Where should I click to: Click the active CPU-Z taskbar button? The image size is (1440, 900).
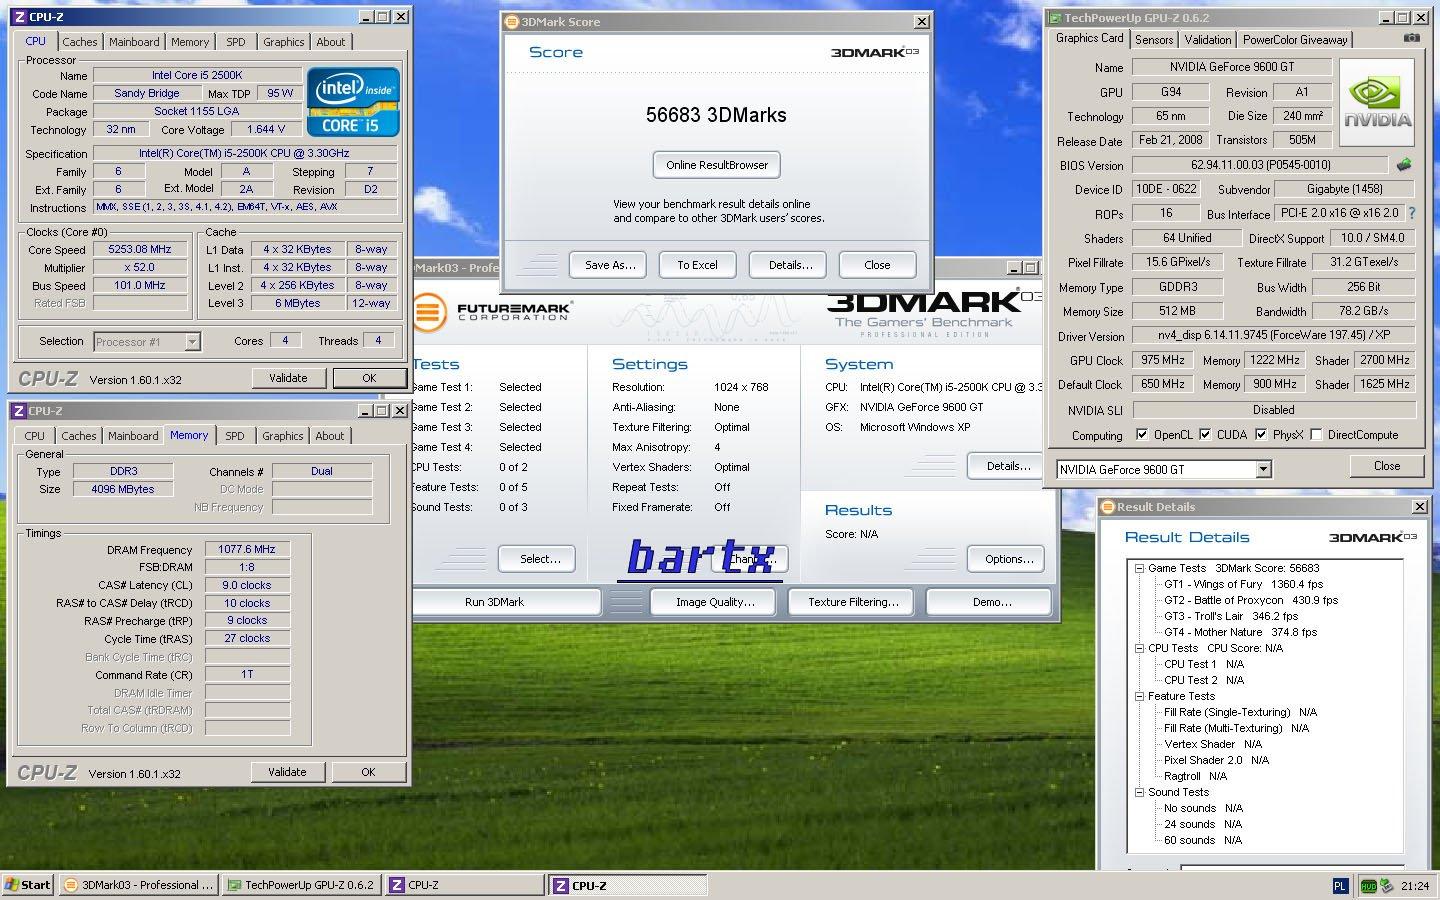[x=627, y=884]
